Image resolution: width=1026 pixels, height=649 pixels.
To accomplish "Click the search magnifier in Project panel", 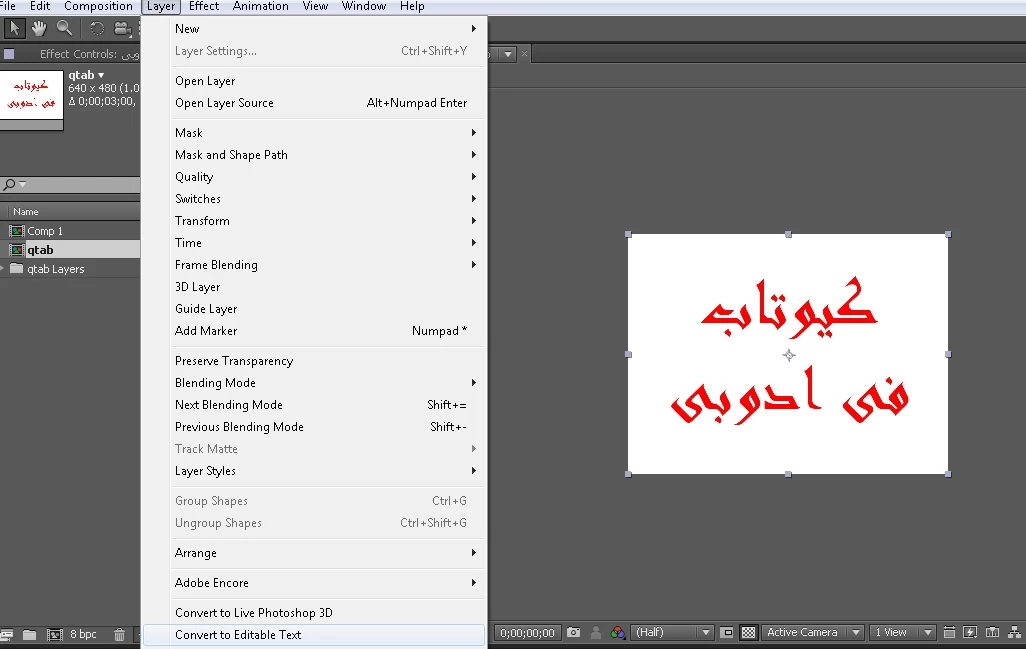I will pyautogui.click(x=9, y=184).
